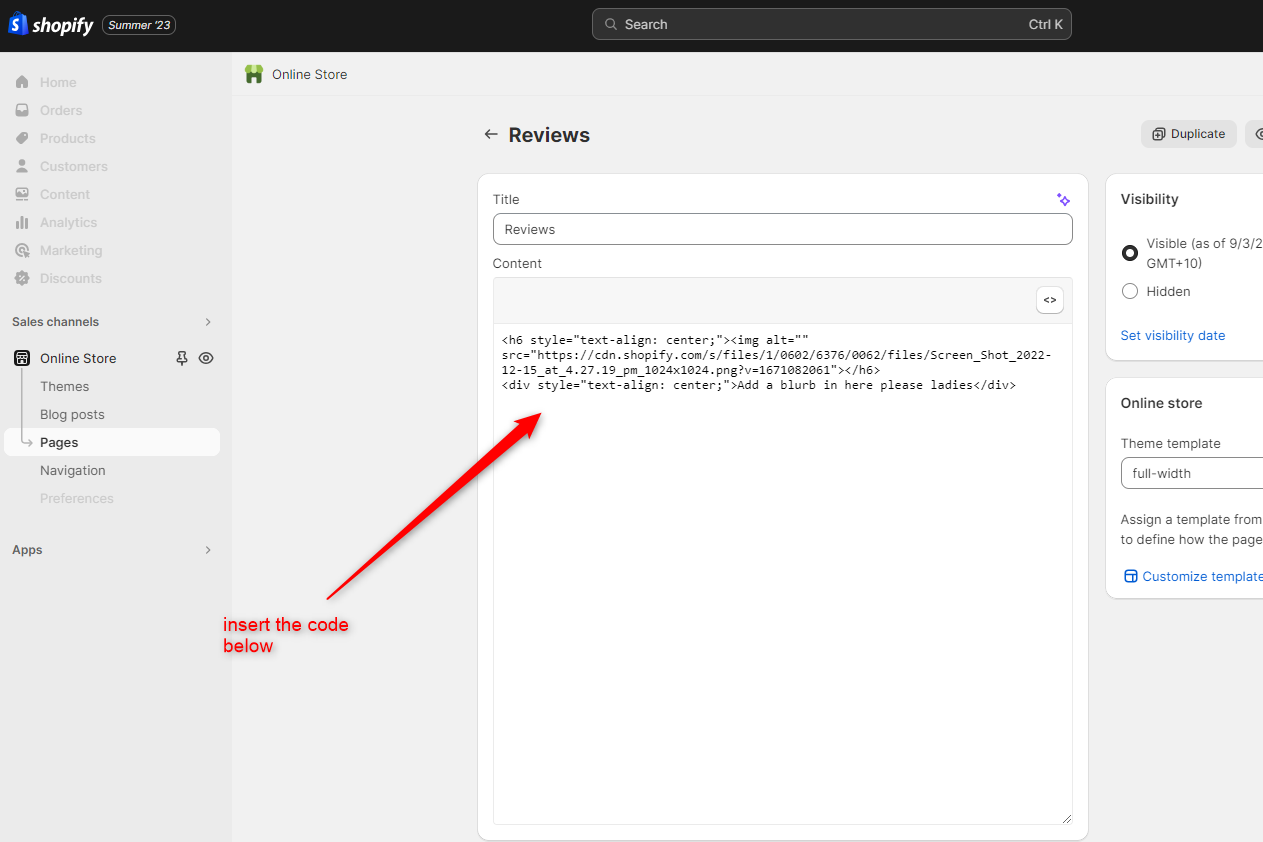Click the Home house icon
This screenshot has height=842, width=1263.
[22, 82]
